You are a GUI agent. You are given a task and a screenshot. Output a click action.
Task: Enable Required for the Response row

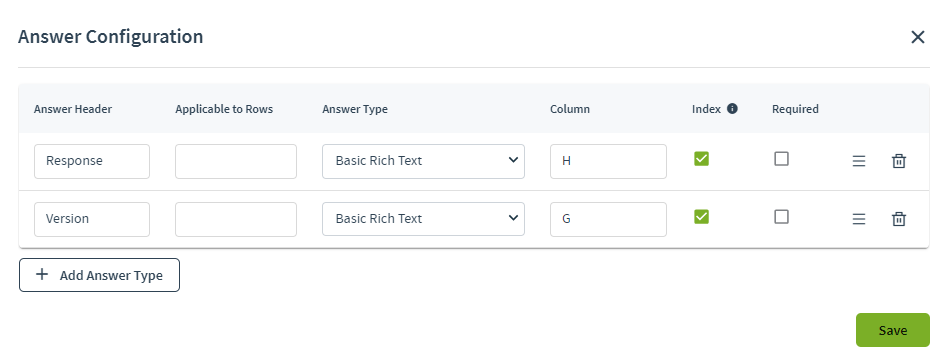[x=782, y=158]
